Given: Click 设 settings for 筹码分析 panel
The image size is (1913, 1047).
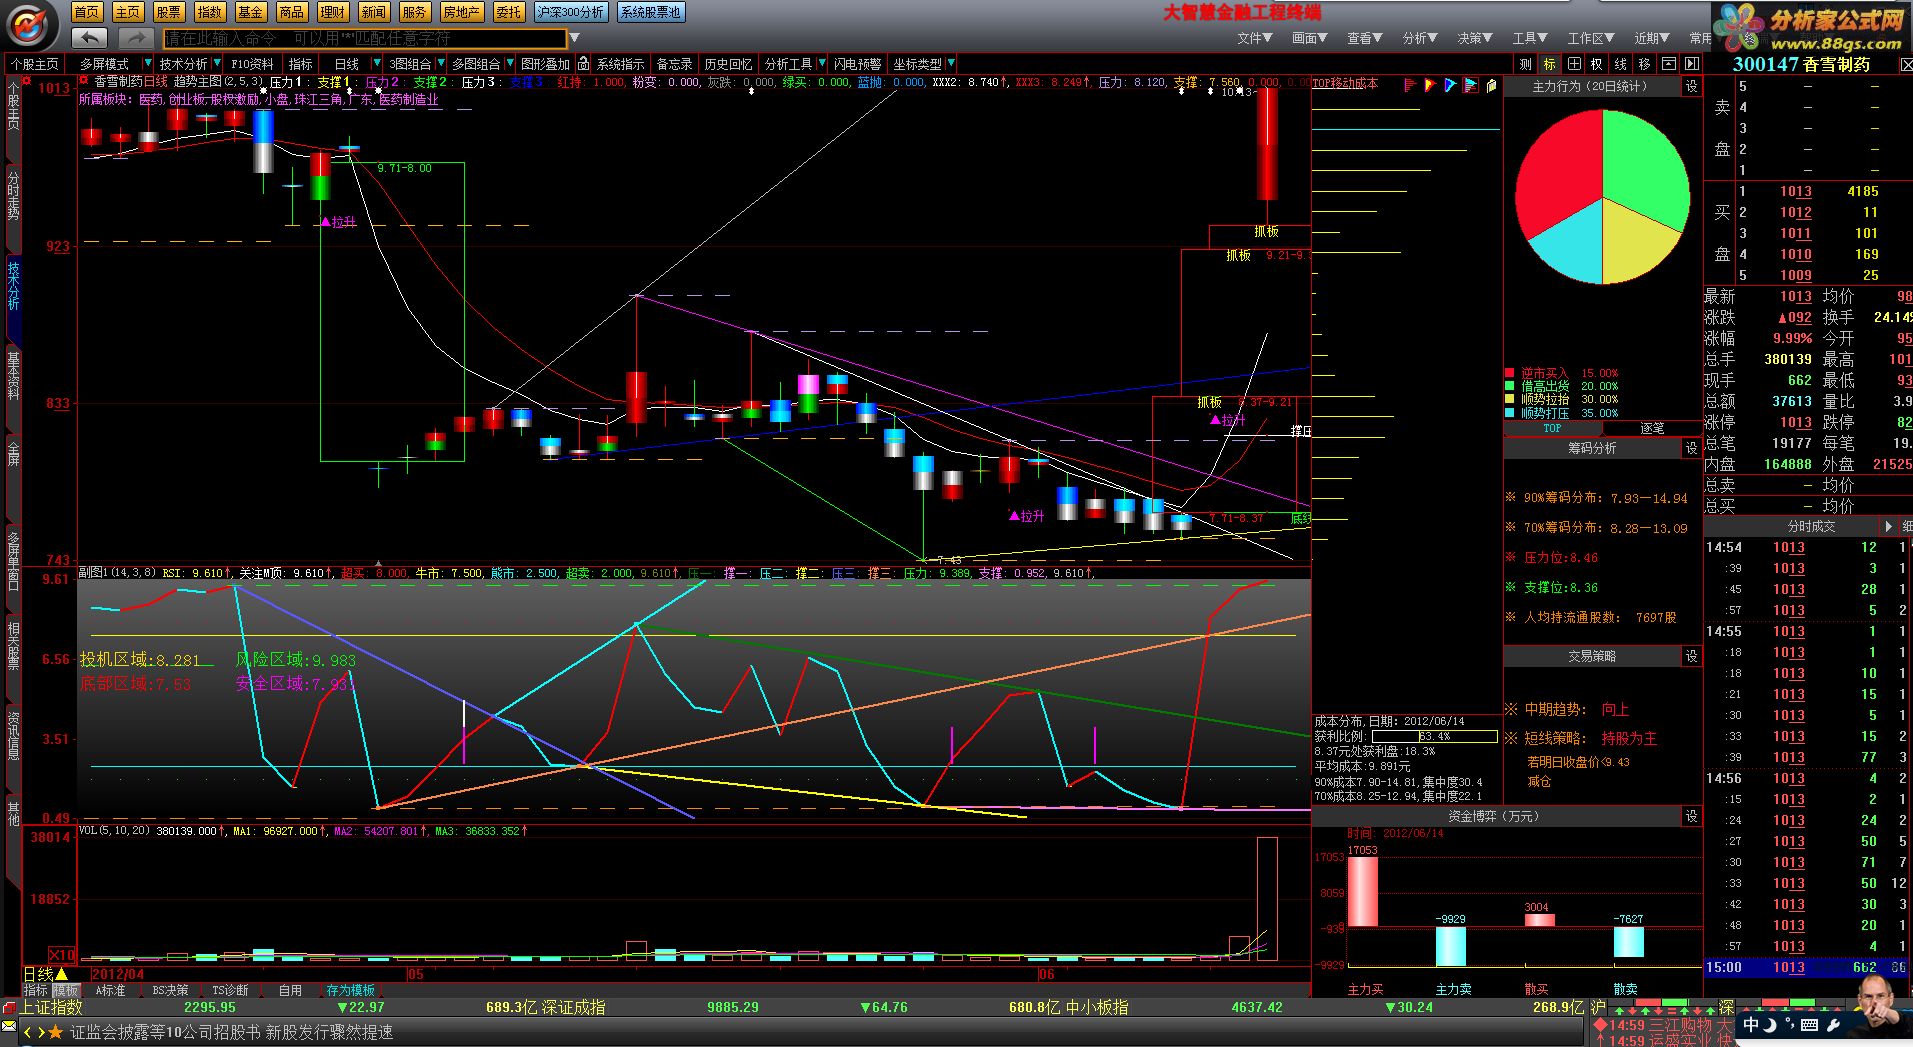Looking at the screenshot, I should (x=1692, y=448).
